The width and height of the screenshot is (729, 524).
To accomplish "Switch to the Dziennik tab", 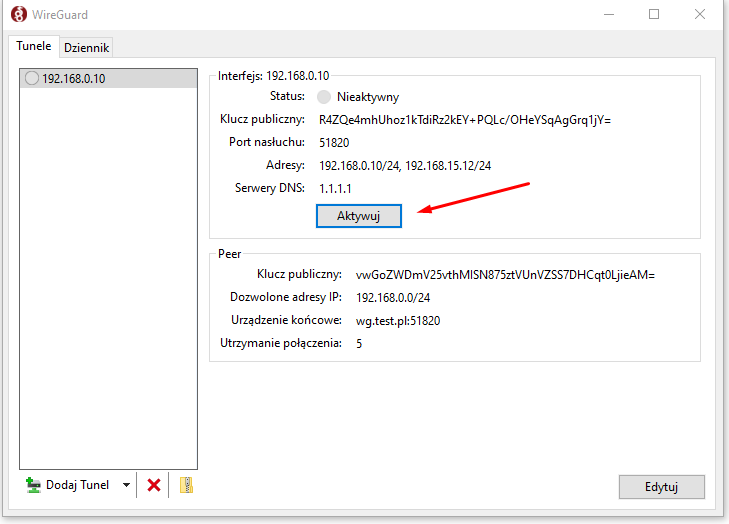I will (x=87, y=47).
